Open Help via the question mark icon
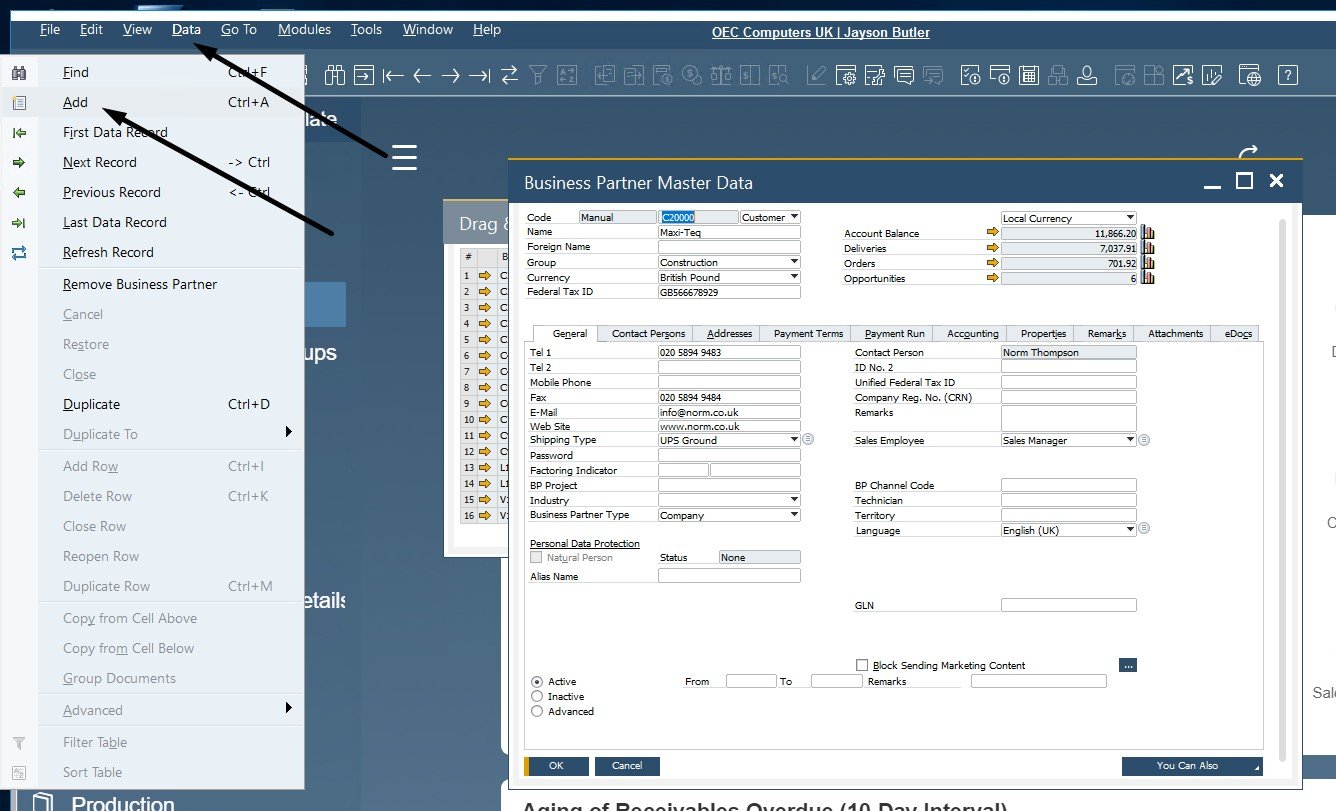 click(1289, 74)
